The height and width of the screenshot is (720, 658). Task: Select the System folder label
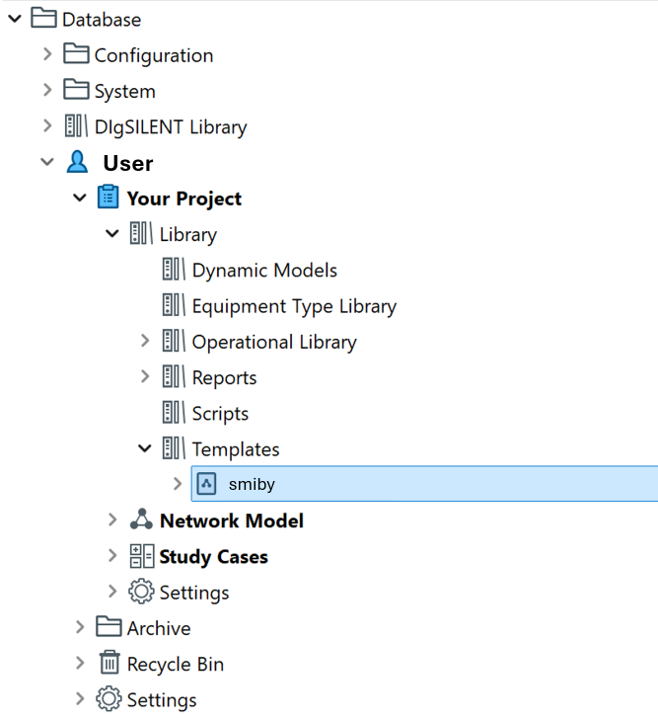pyautogui.click(x=125, y=91)
